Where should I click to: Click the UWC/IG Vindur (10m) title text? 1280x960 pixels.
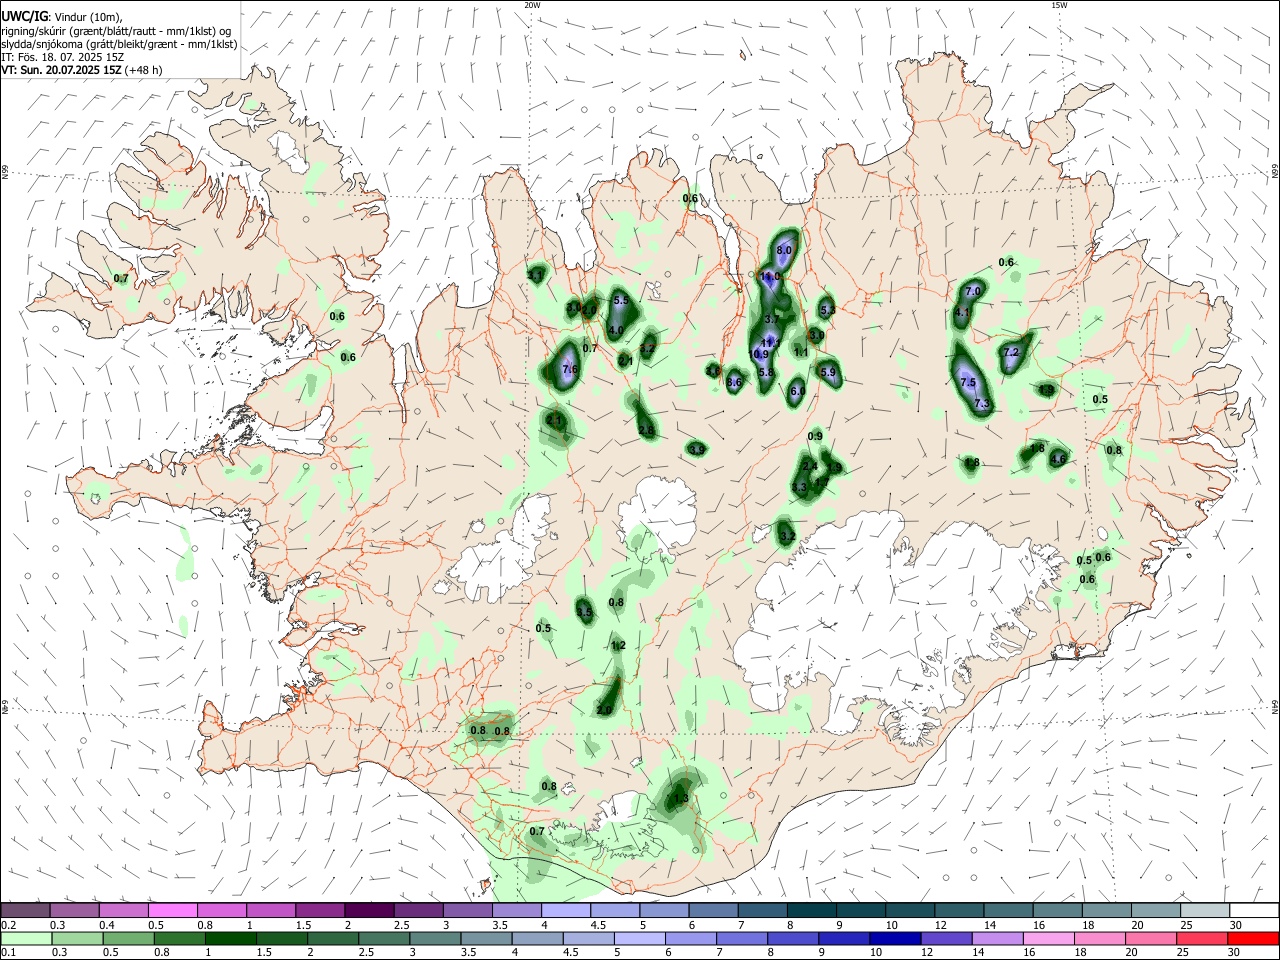pos(61,17)
